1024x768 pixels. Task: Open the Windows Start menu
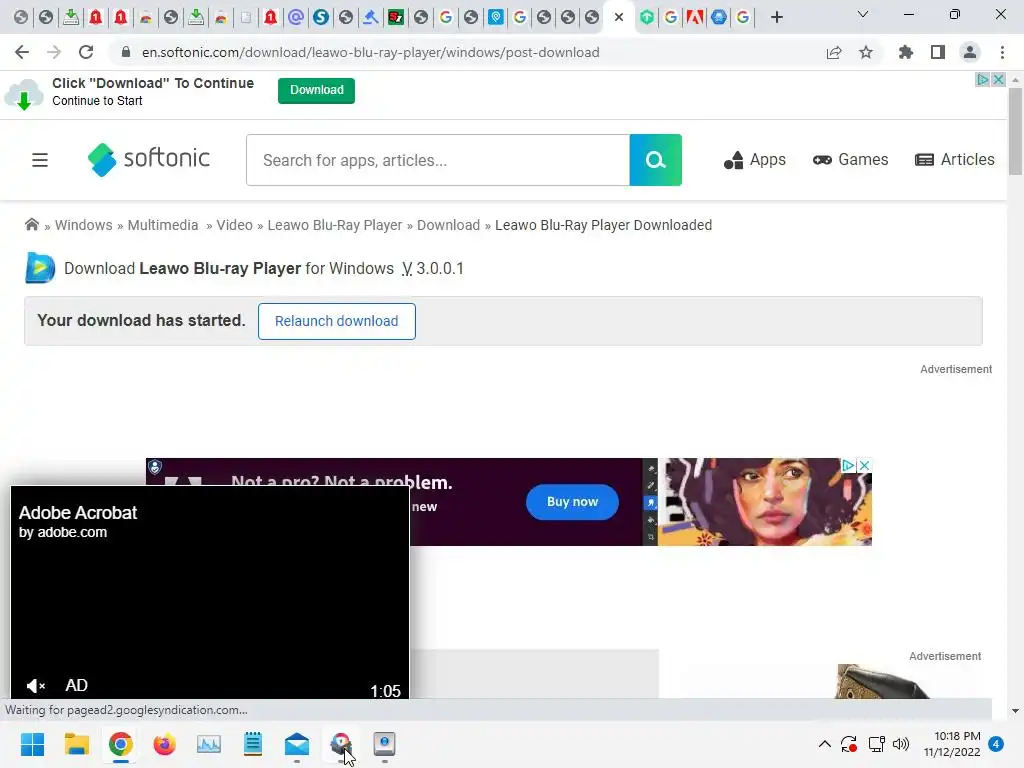[x=32, y=744]
